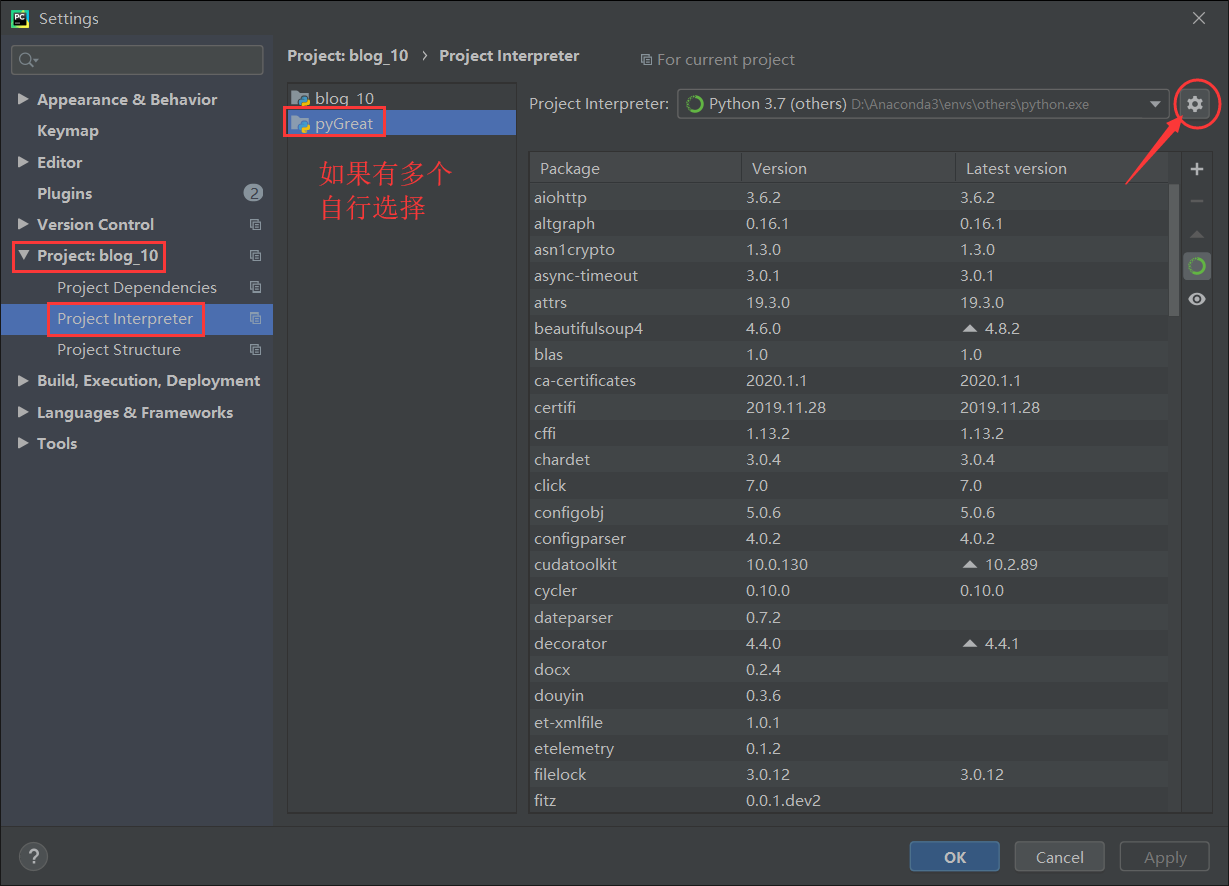This screenshot has height=886, width=1229.
Task: Click upgrade arrow beside beautifulsoup4 4.8.2
Action: (x=969, y=328)
